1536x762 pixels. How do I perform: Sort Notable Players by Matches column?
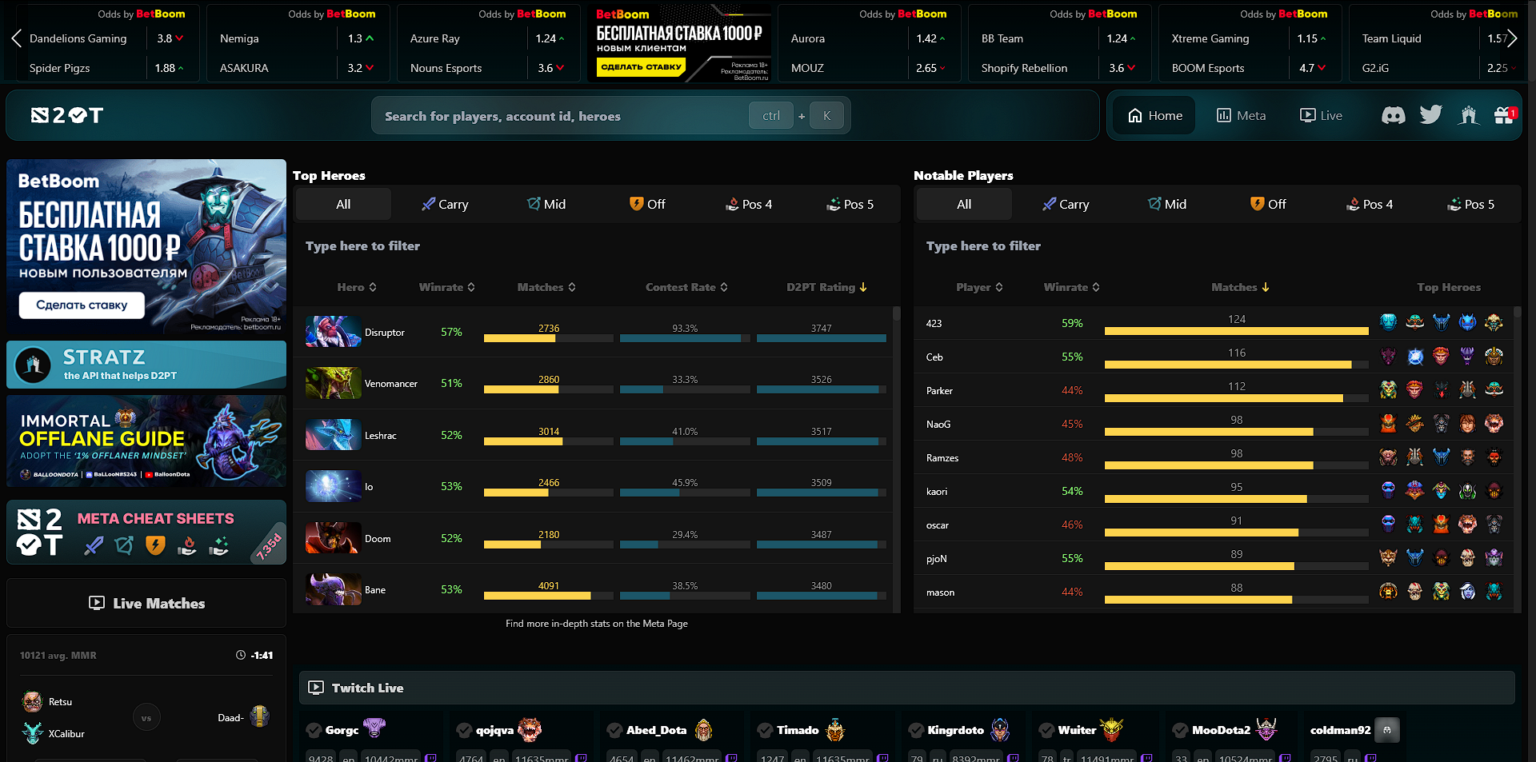(1240, 287)
